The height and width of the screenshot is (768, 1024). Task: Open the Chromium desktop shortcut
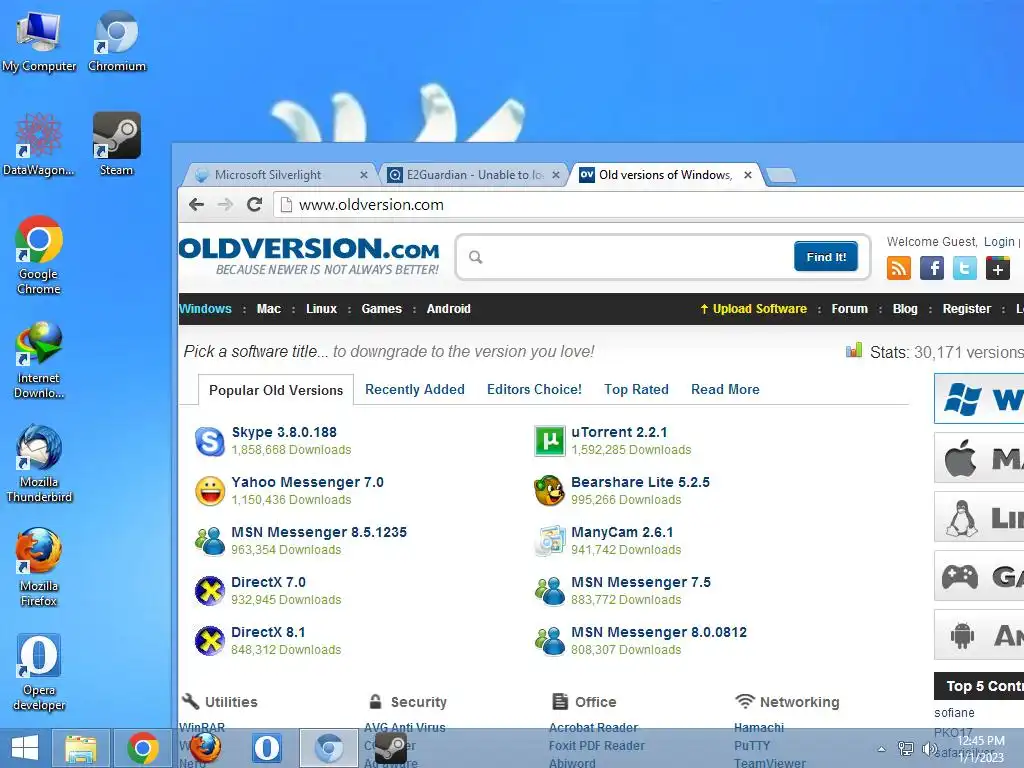(117, 42)
